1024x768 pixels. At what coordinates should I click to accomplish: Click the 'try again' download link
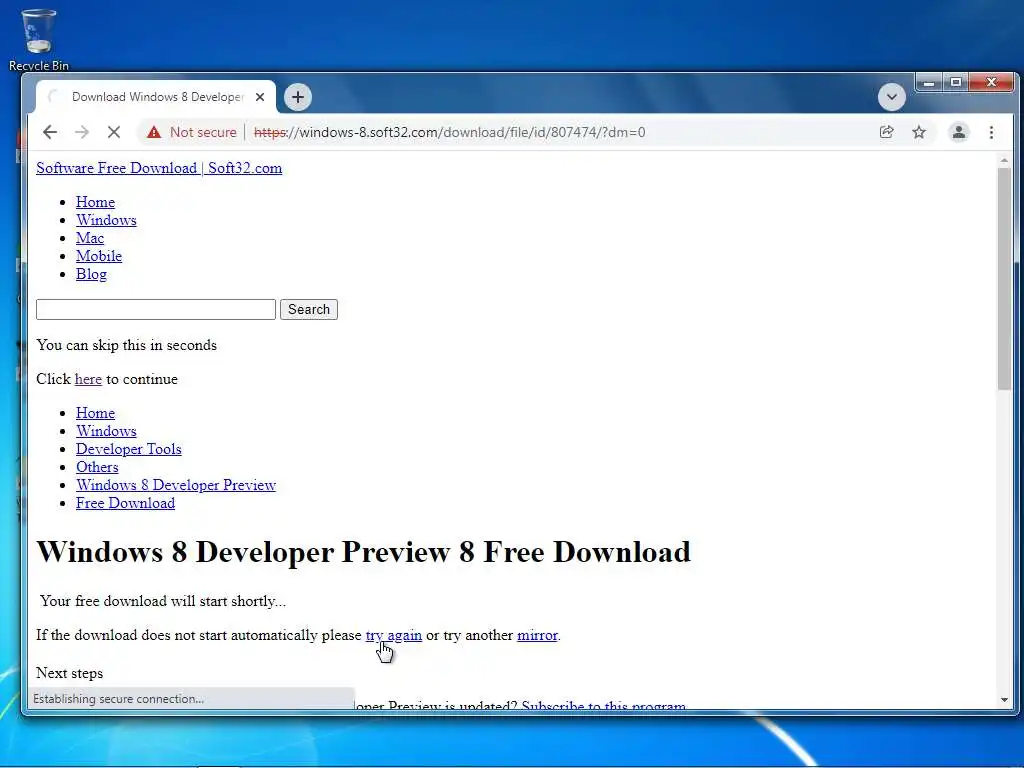pyautogui.click(x=394, y=635)
